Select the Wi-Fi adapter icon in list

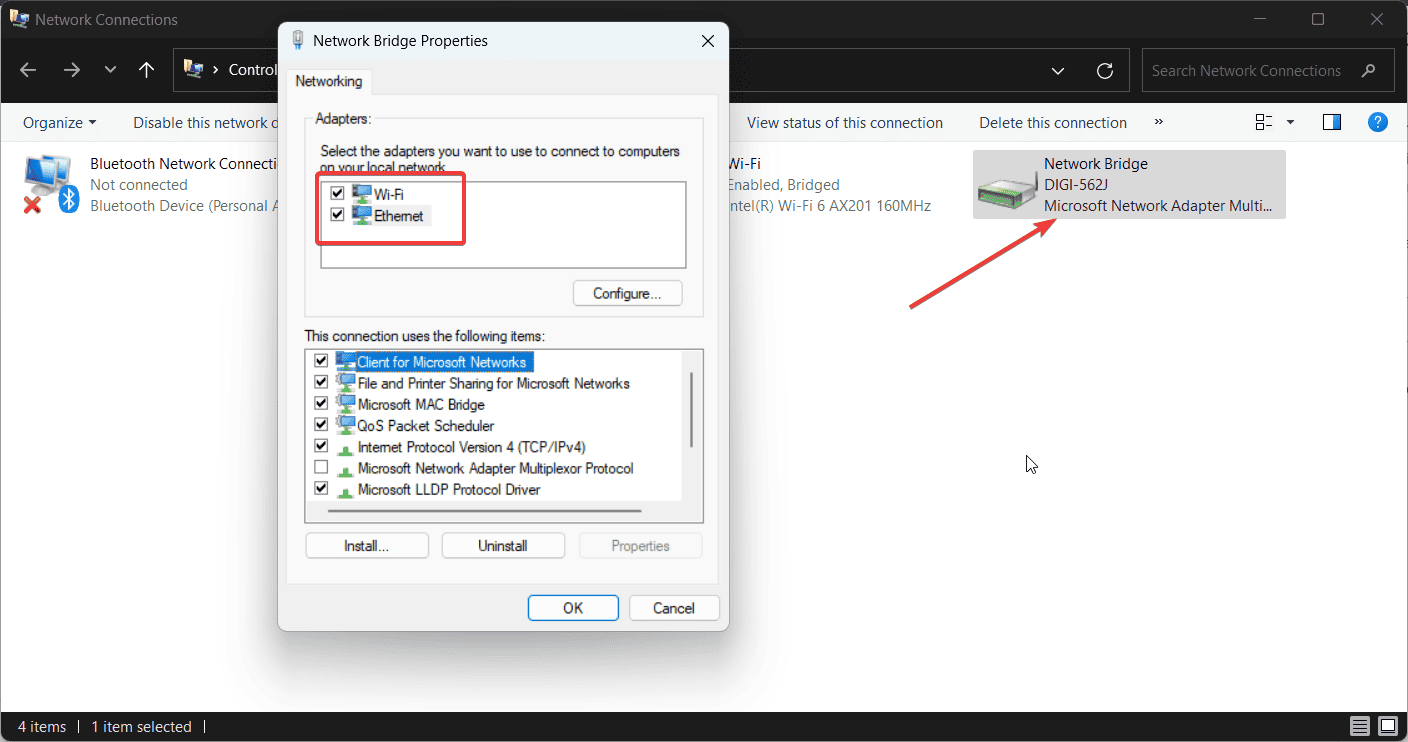coord(361,193)
